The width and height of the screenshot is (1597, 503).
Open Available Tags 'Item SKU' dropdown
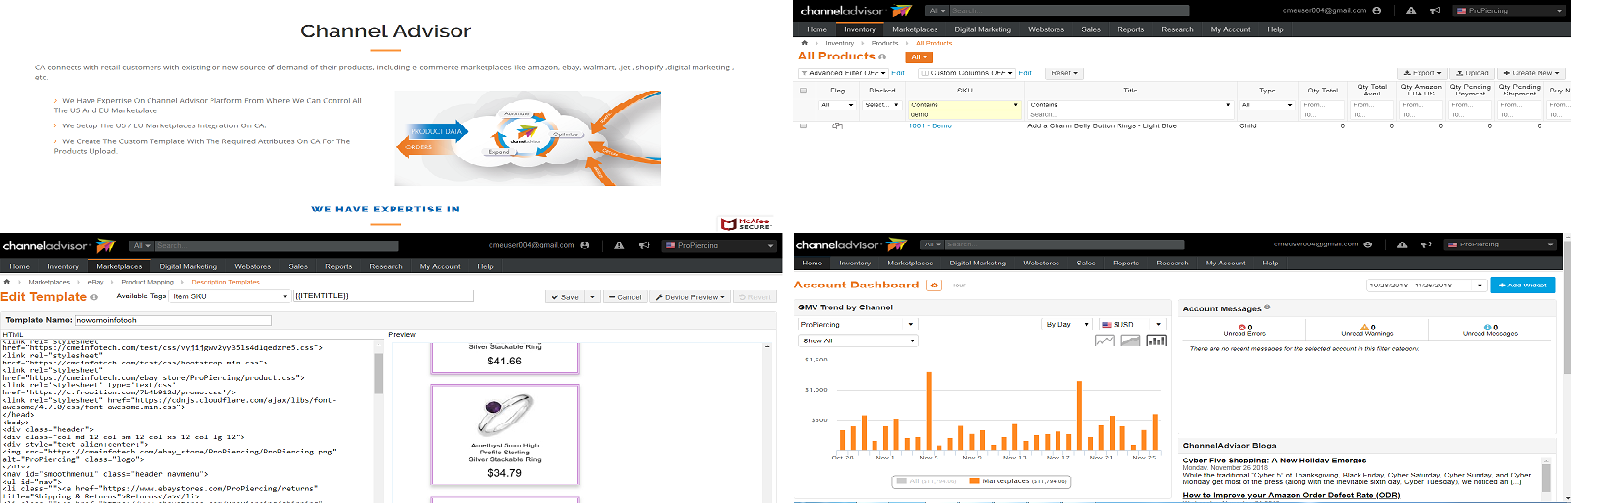(x=230, y=296)
